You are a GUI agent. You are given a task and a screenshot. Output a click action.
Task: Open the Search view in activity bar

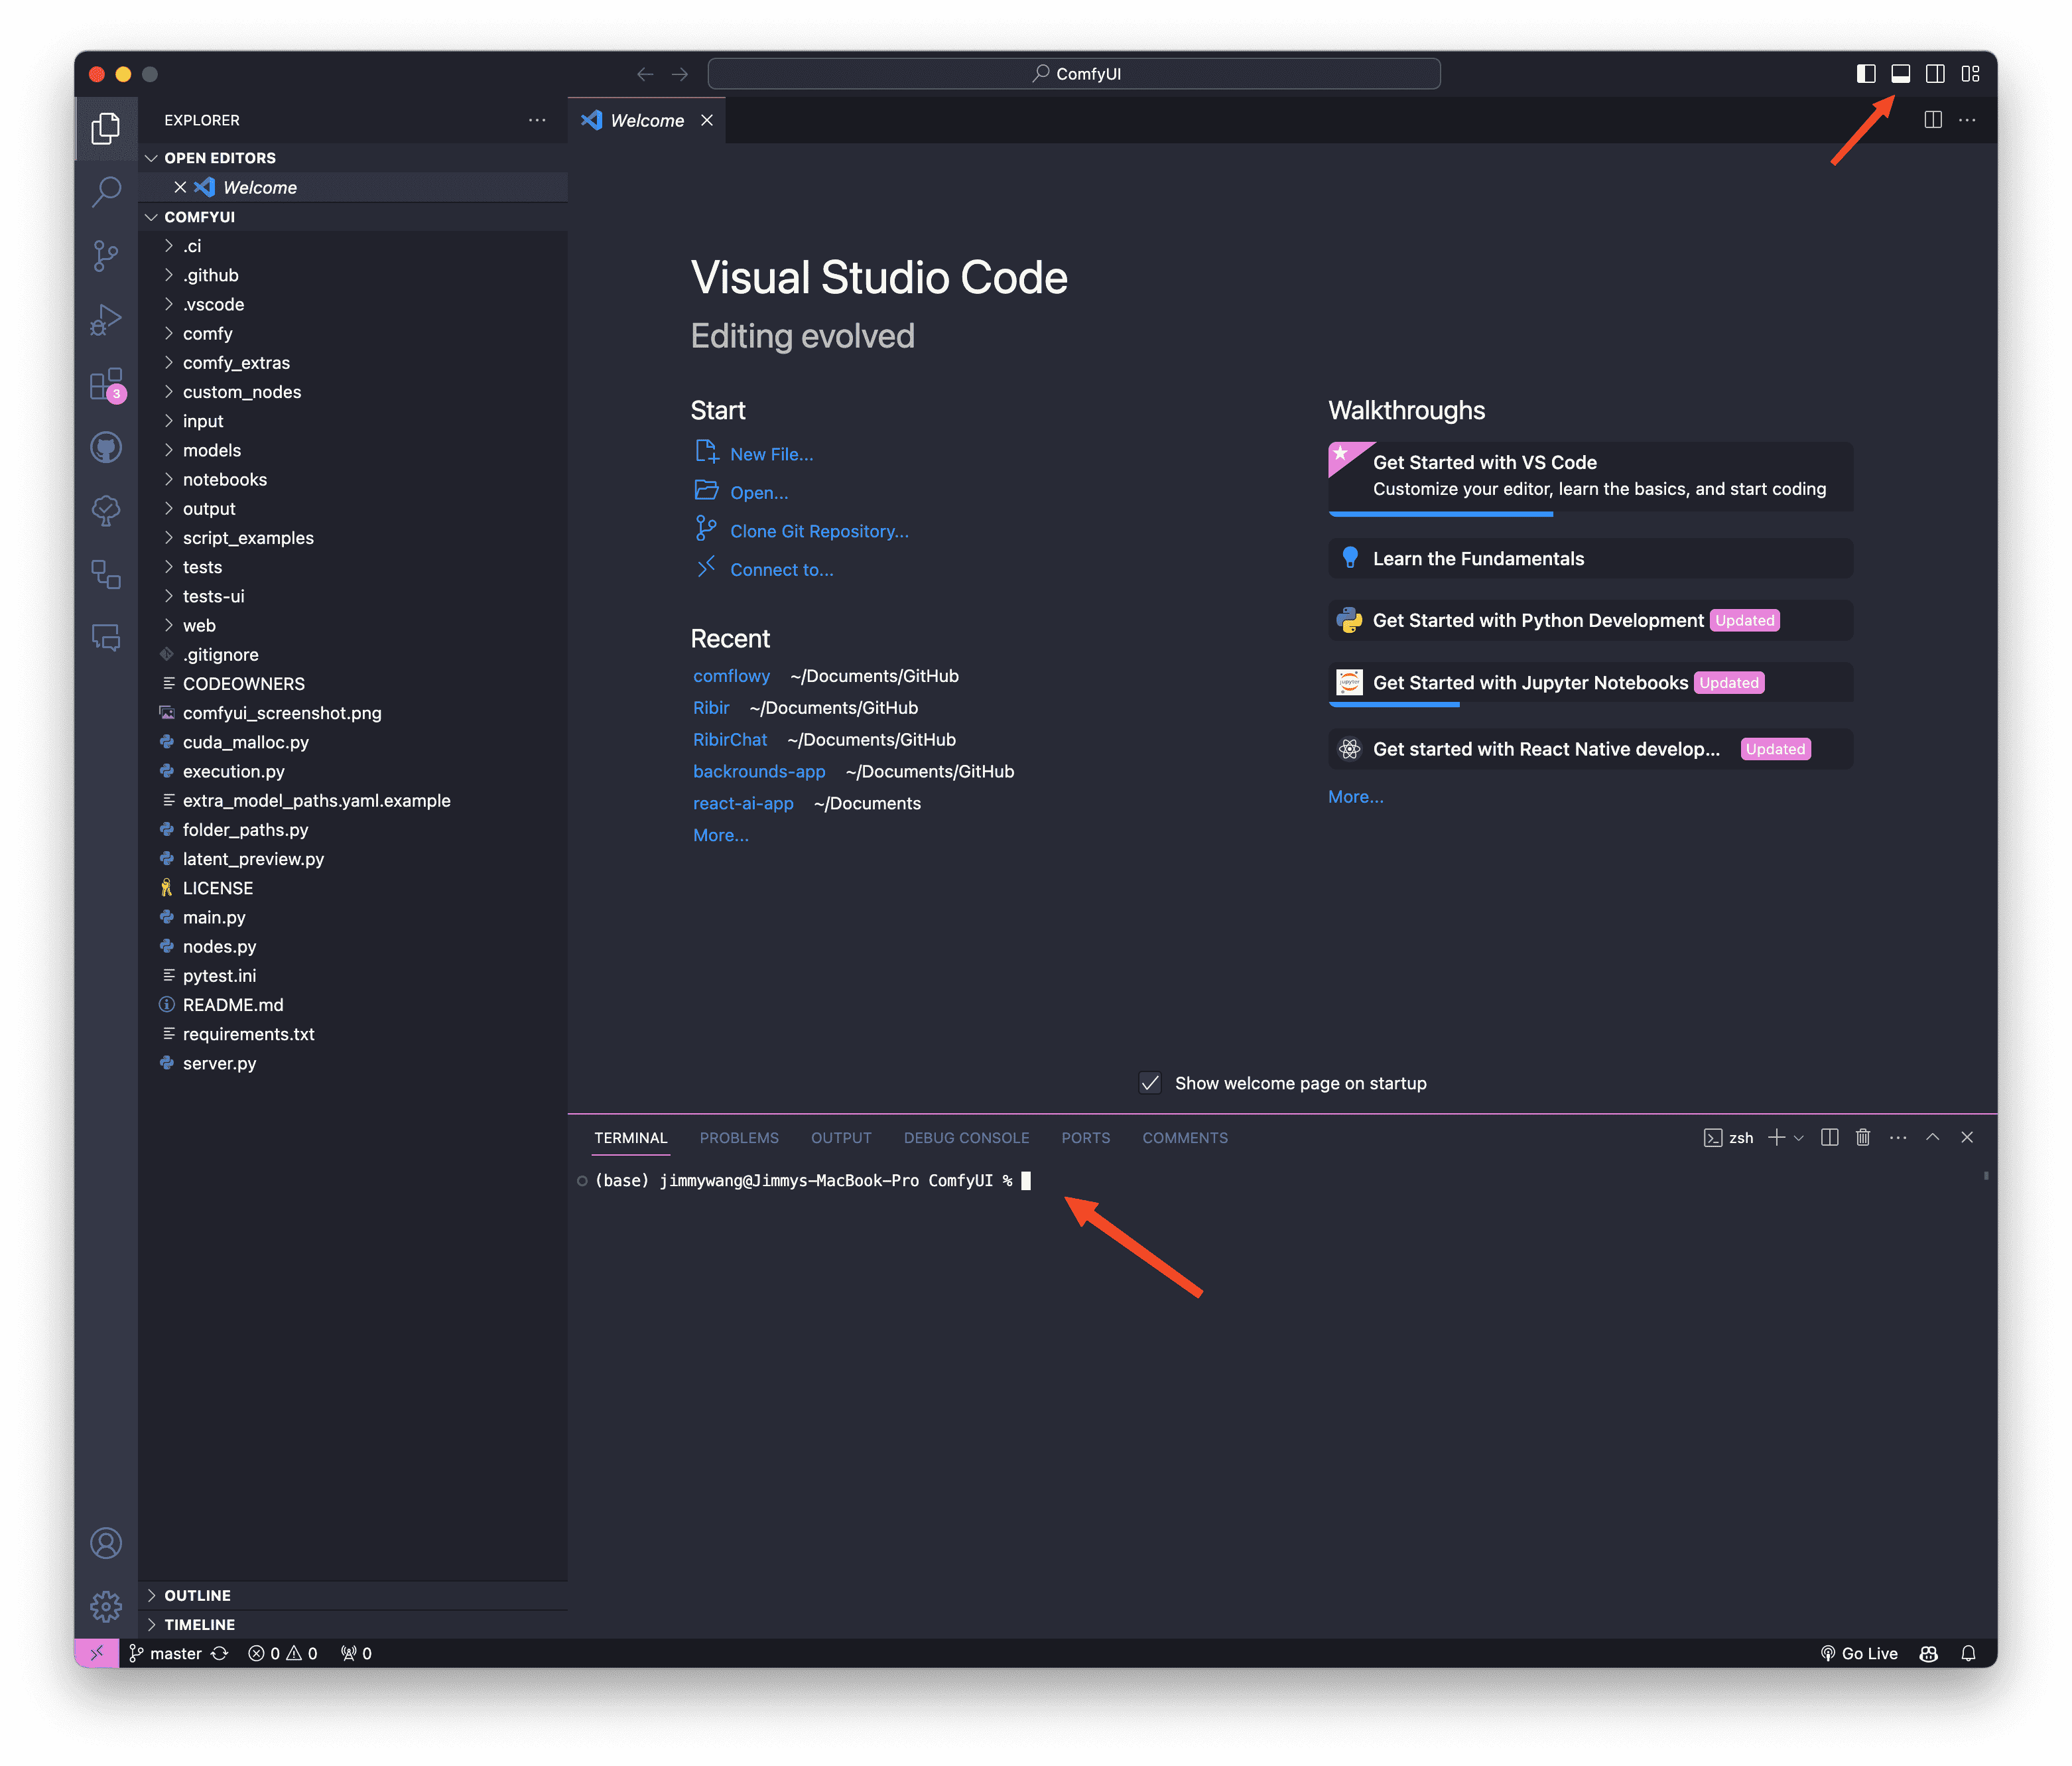[x=106, y=191]
